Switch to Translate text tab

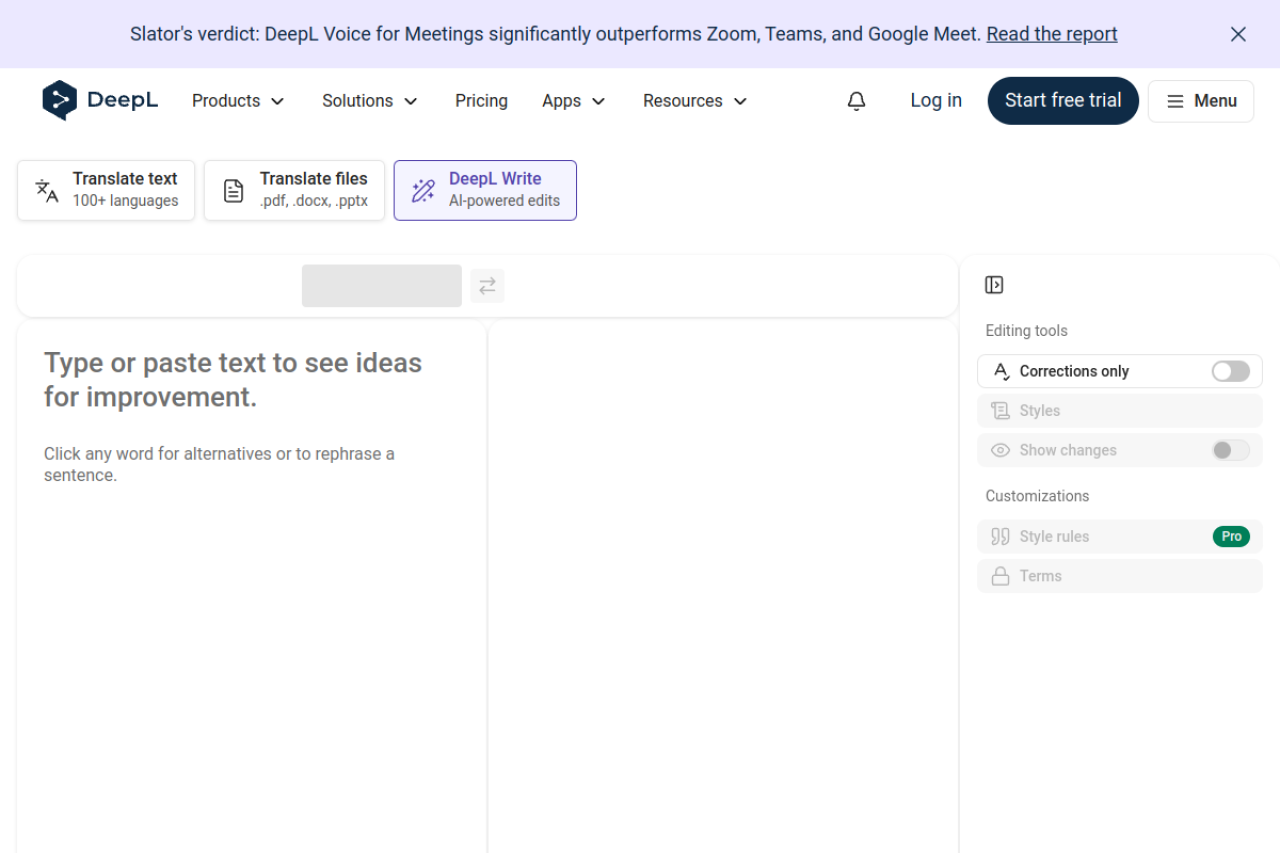(x=106, y=190)
